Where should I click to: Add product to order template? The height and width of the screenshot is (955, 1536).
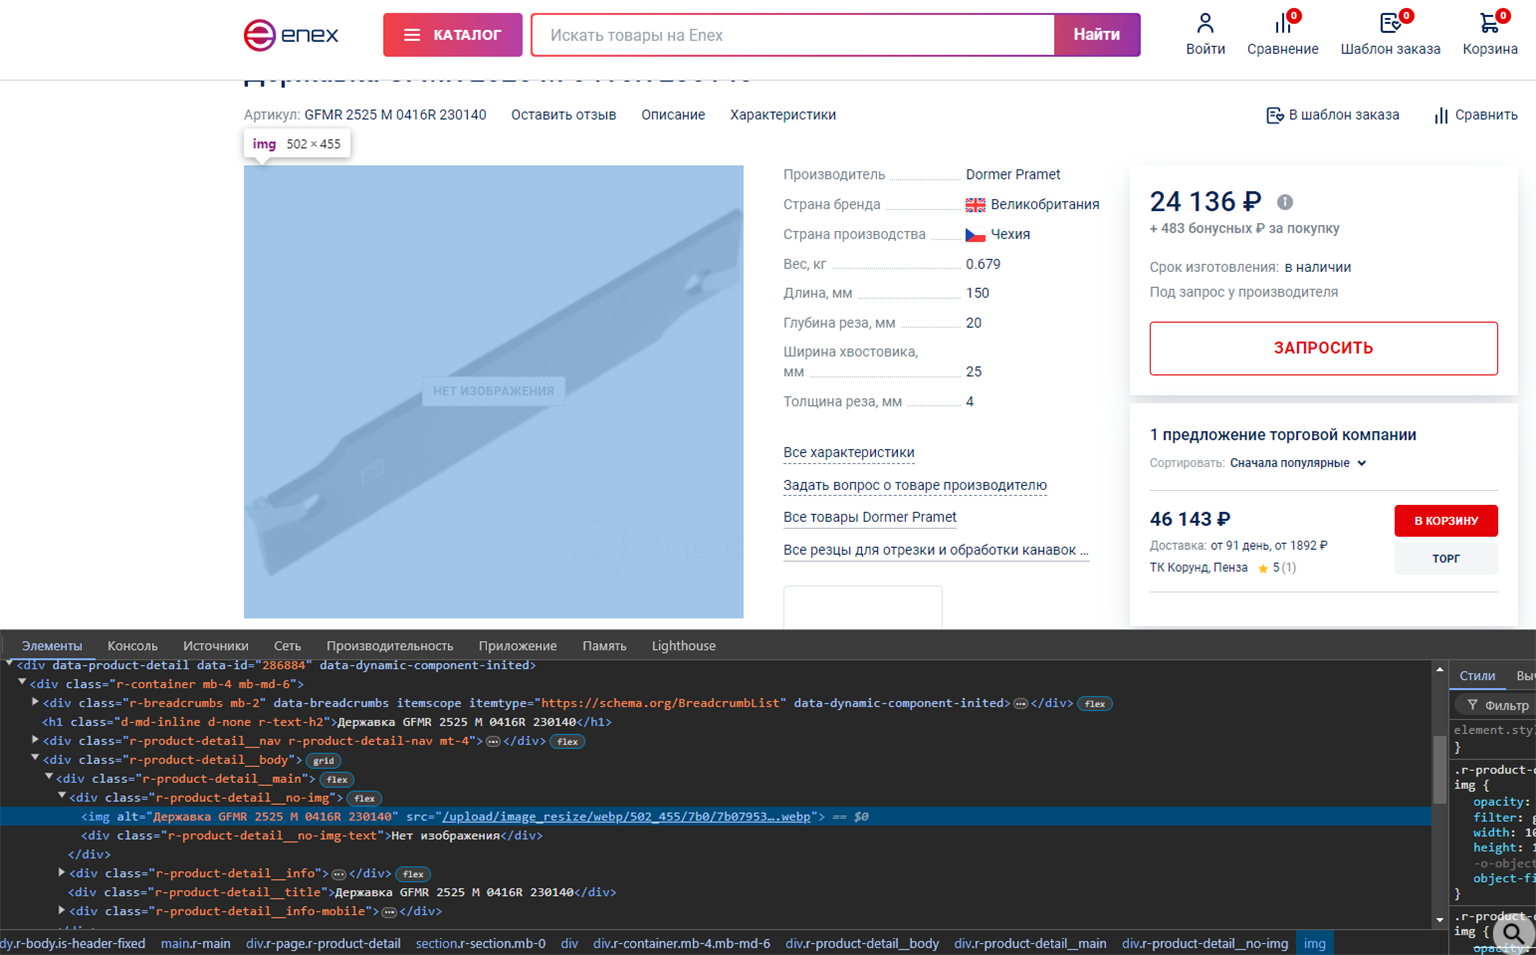[1332, 115]
